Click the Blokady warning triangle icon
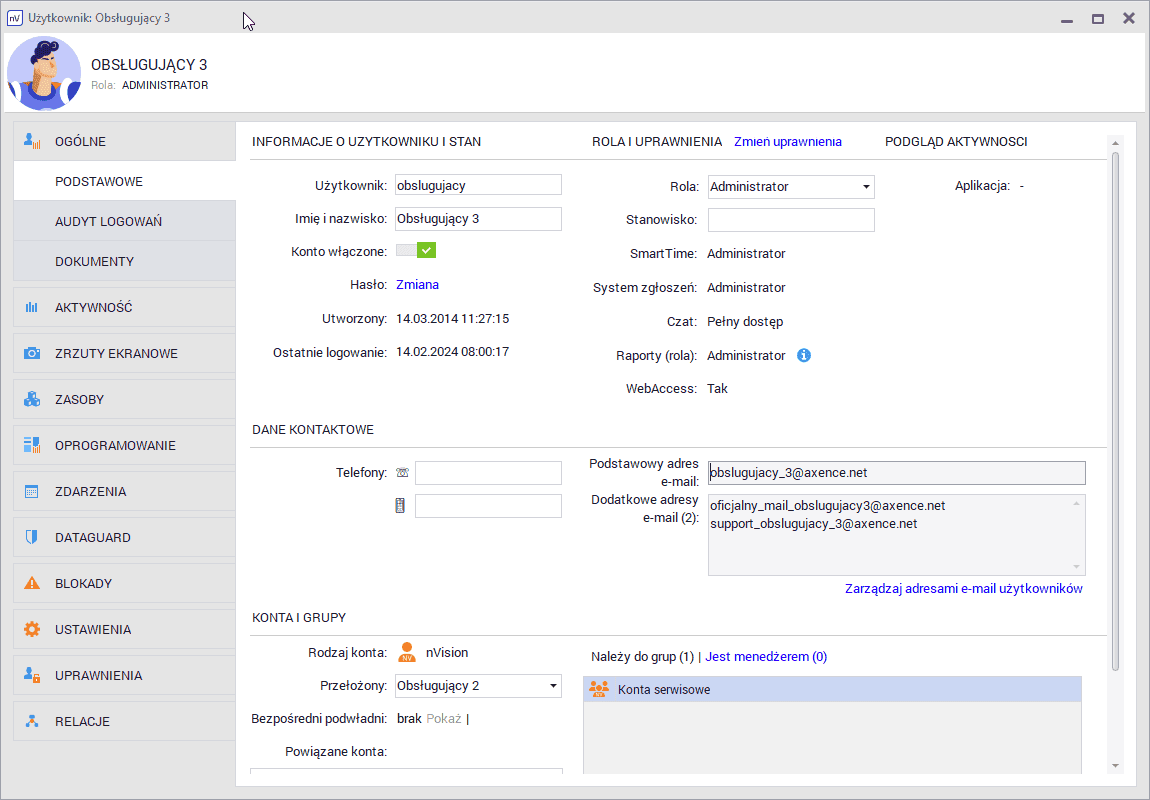The image size is (1150, 800). [x=32, y=584]
